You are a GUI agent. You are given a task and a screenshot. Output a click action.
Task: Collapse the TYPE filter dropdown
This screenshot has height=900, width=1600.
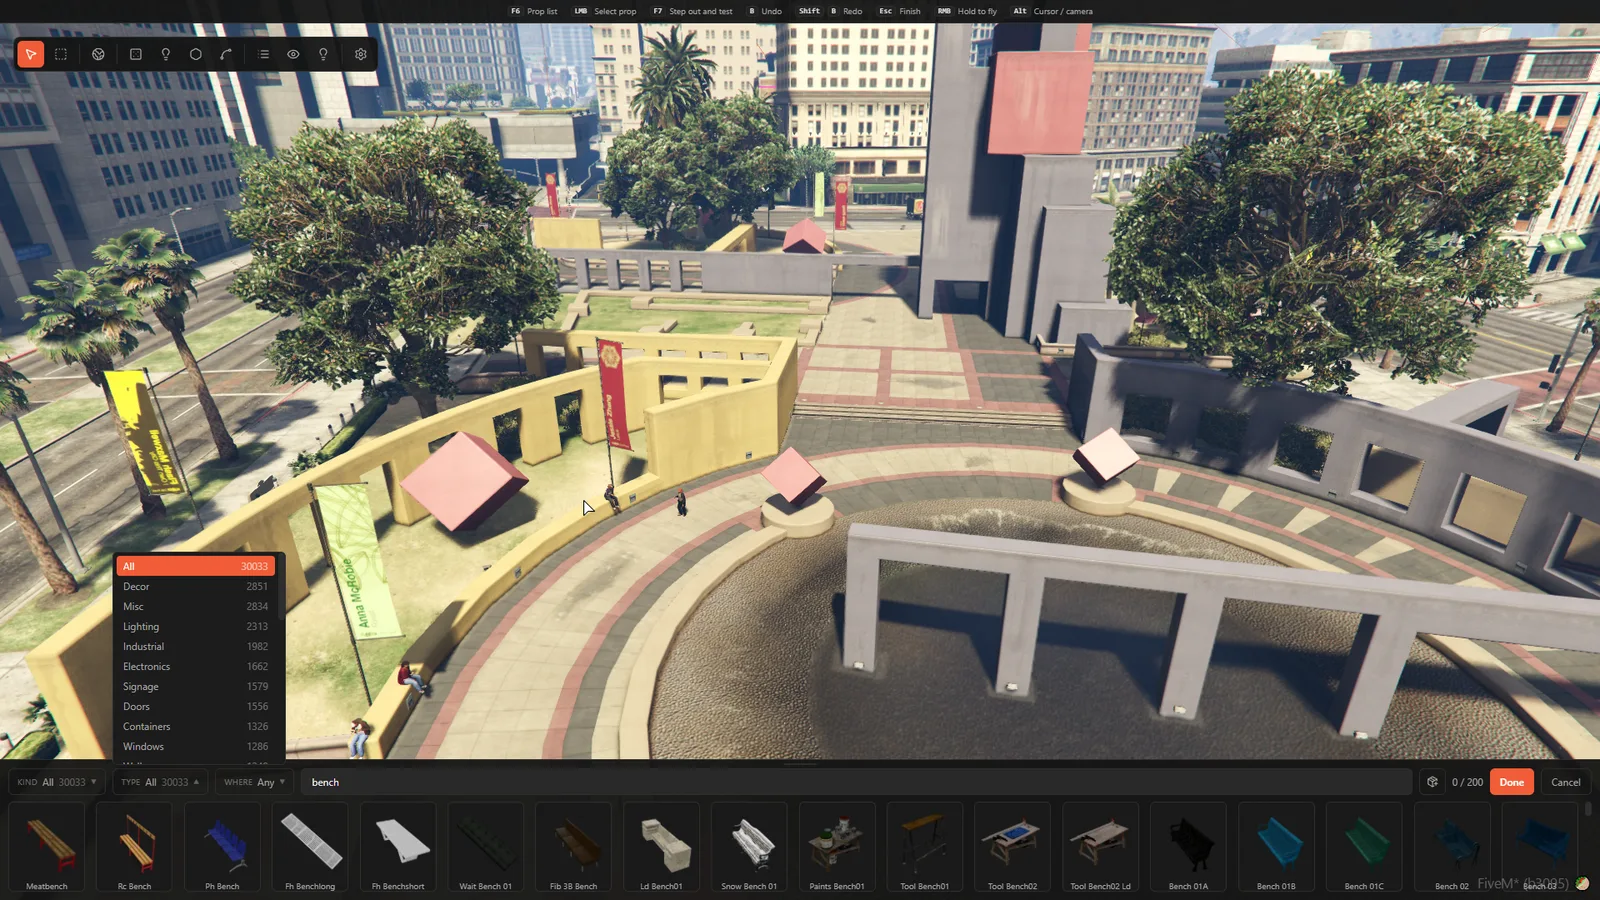tap(160, 782)
